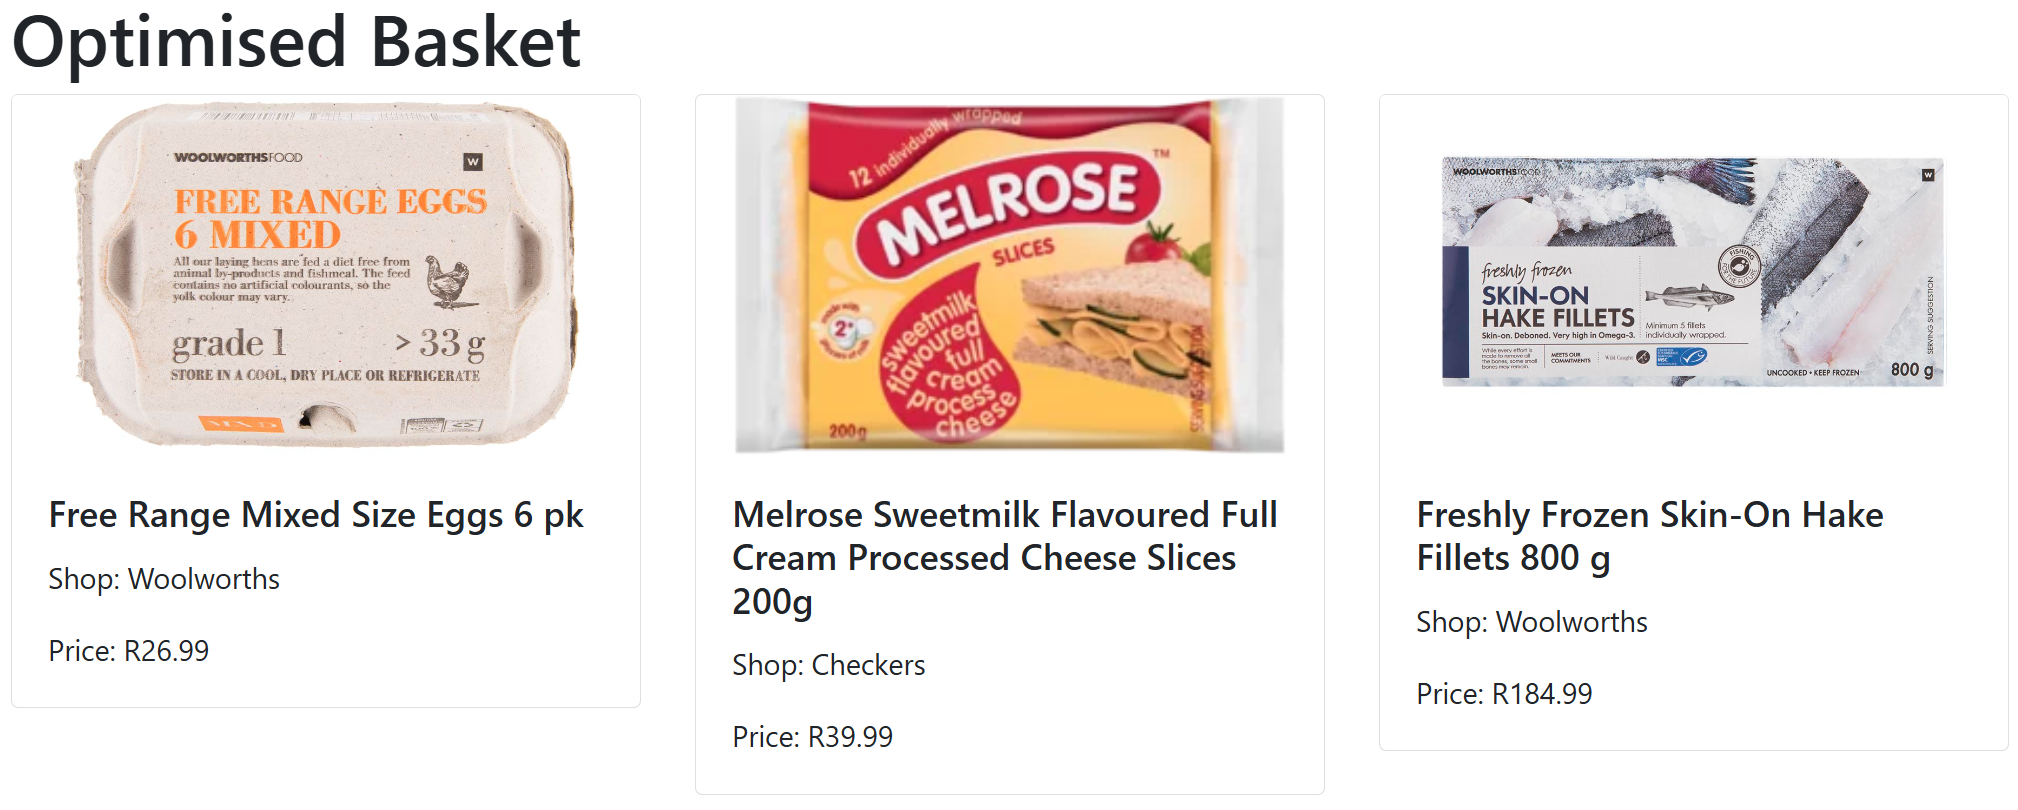2018x810 pixels.
Task: Select the Melrose Sweetmilk Cheese Slices title
Action: [1005, 558]
